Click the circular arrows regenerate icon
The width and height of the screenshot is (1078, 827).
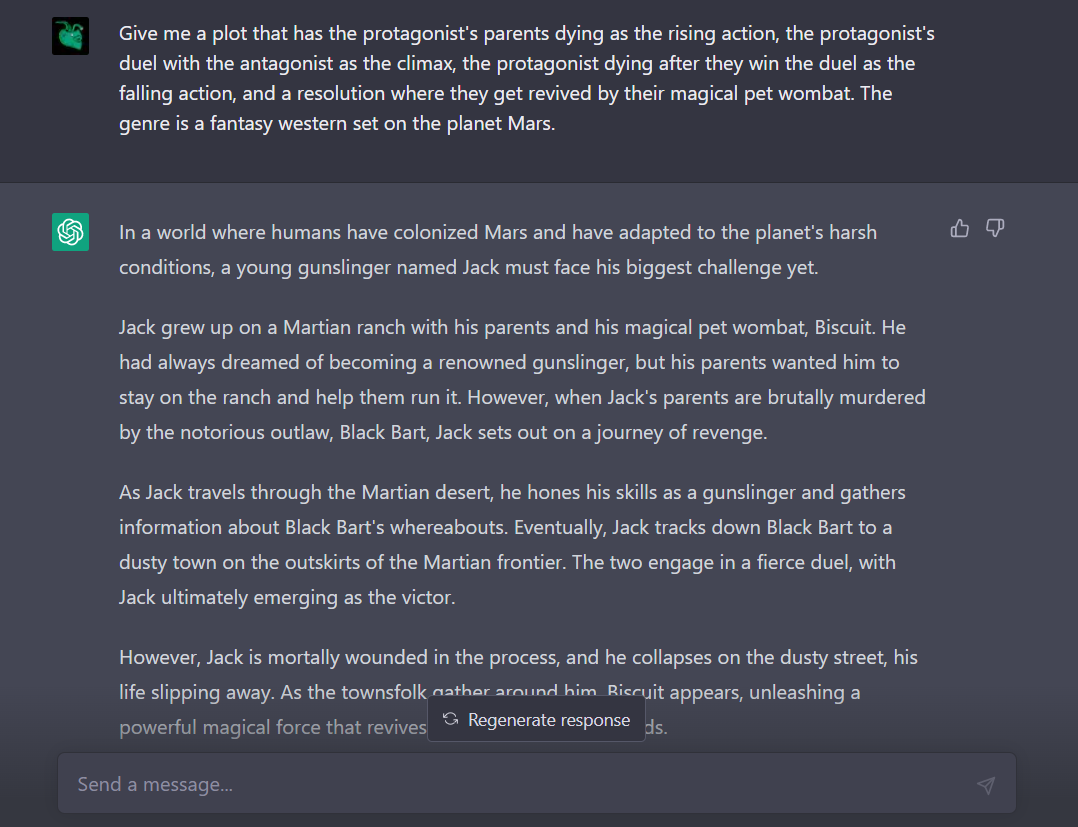tap(451, 720)
